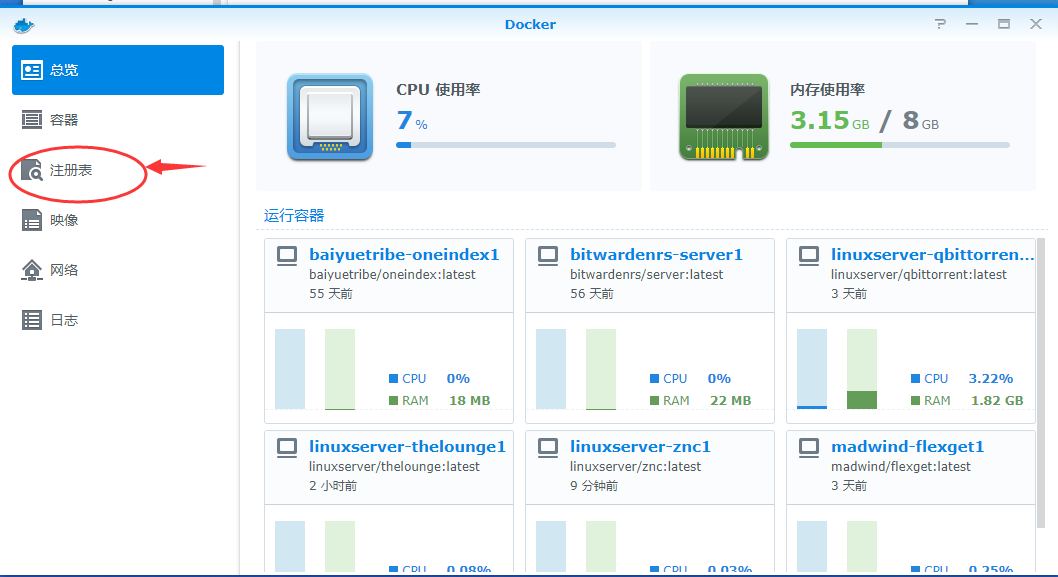Click the qbittorrent RAM bar chart

click(x=862, y=369)
